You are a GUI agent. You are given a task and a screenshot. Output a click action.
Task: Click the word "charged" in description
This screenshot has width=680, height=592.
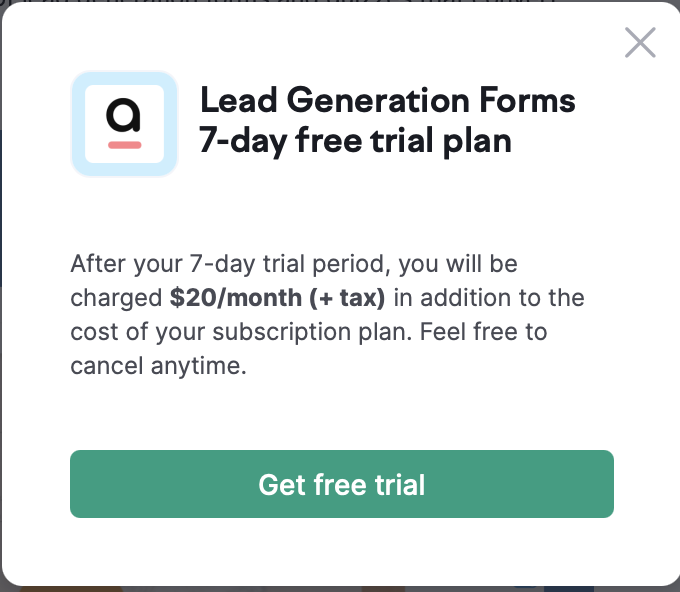click(116, 298)
